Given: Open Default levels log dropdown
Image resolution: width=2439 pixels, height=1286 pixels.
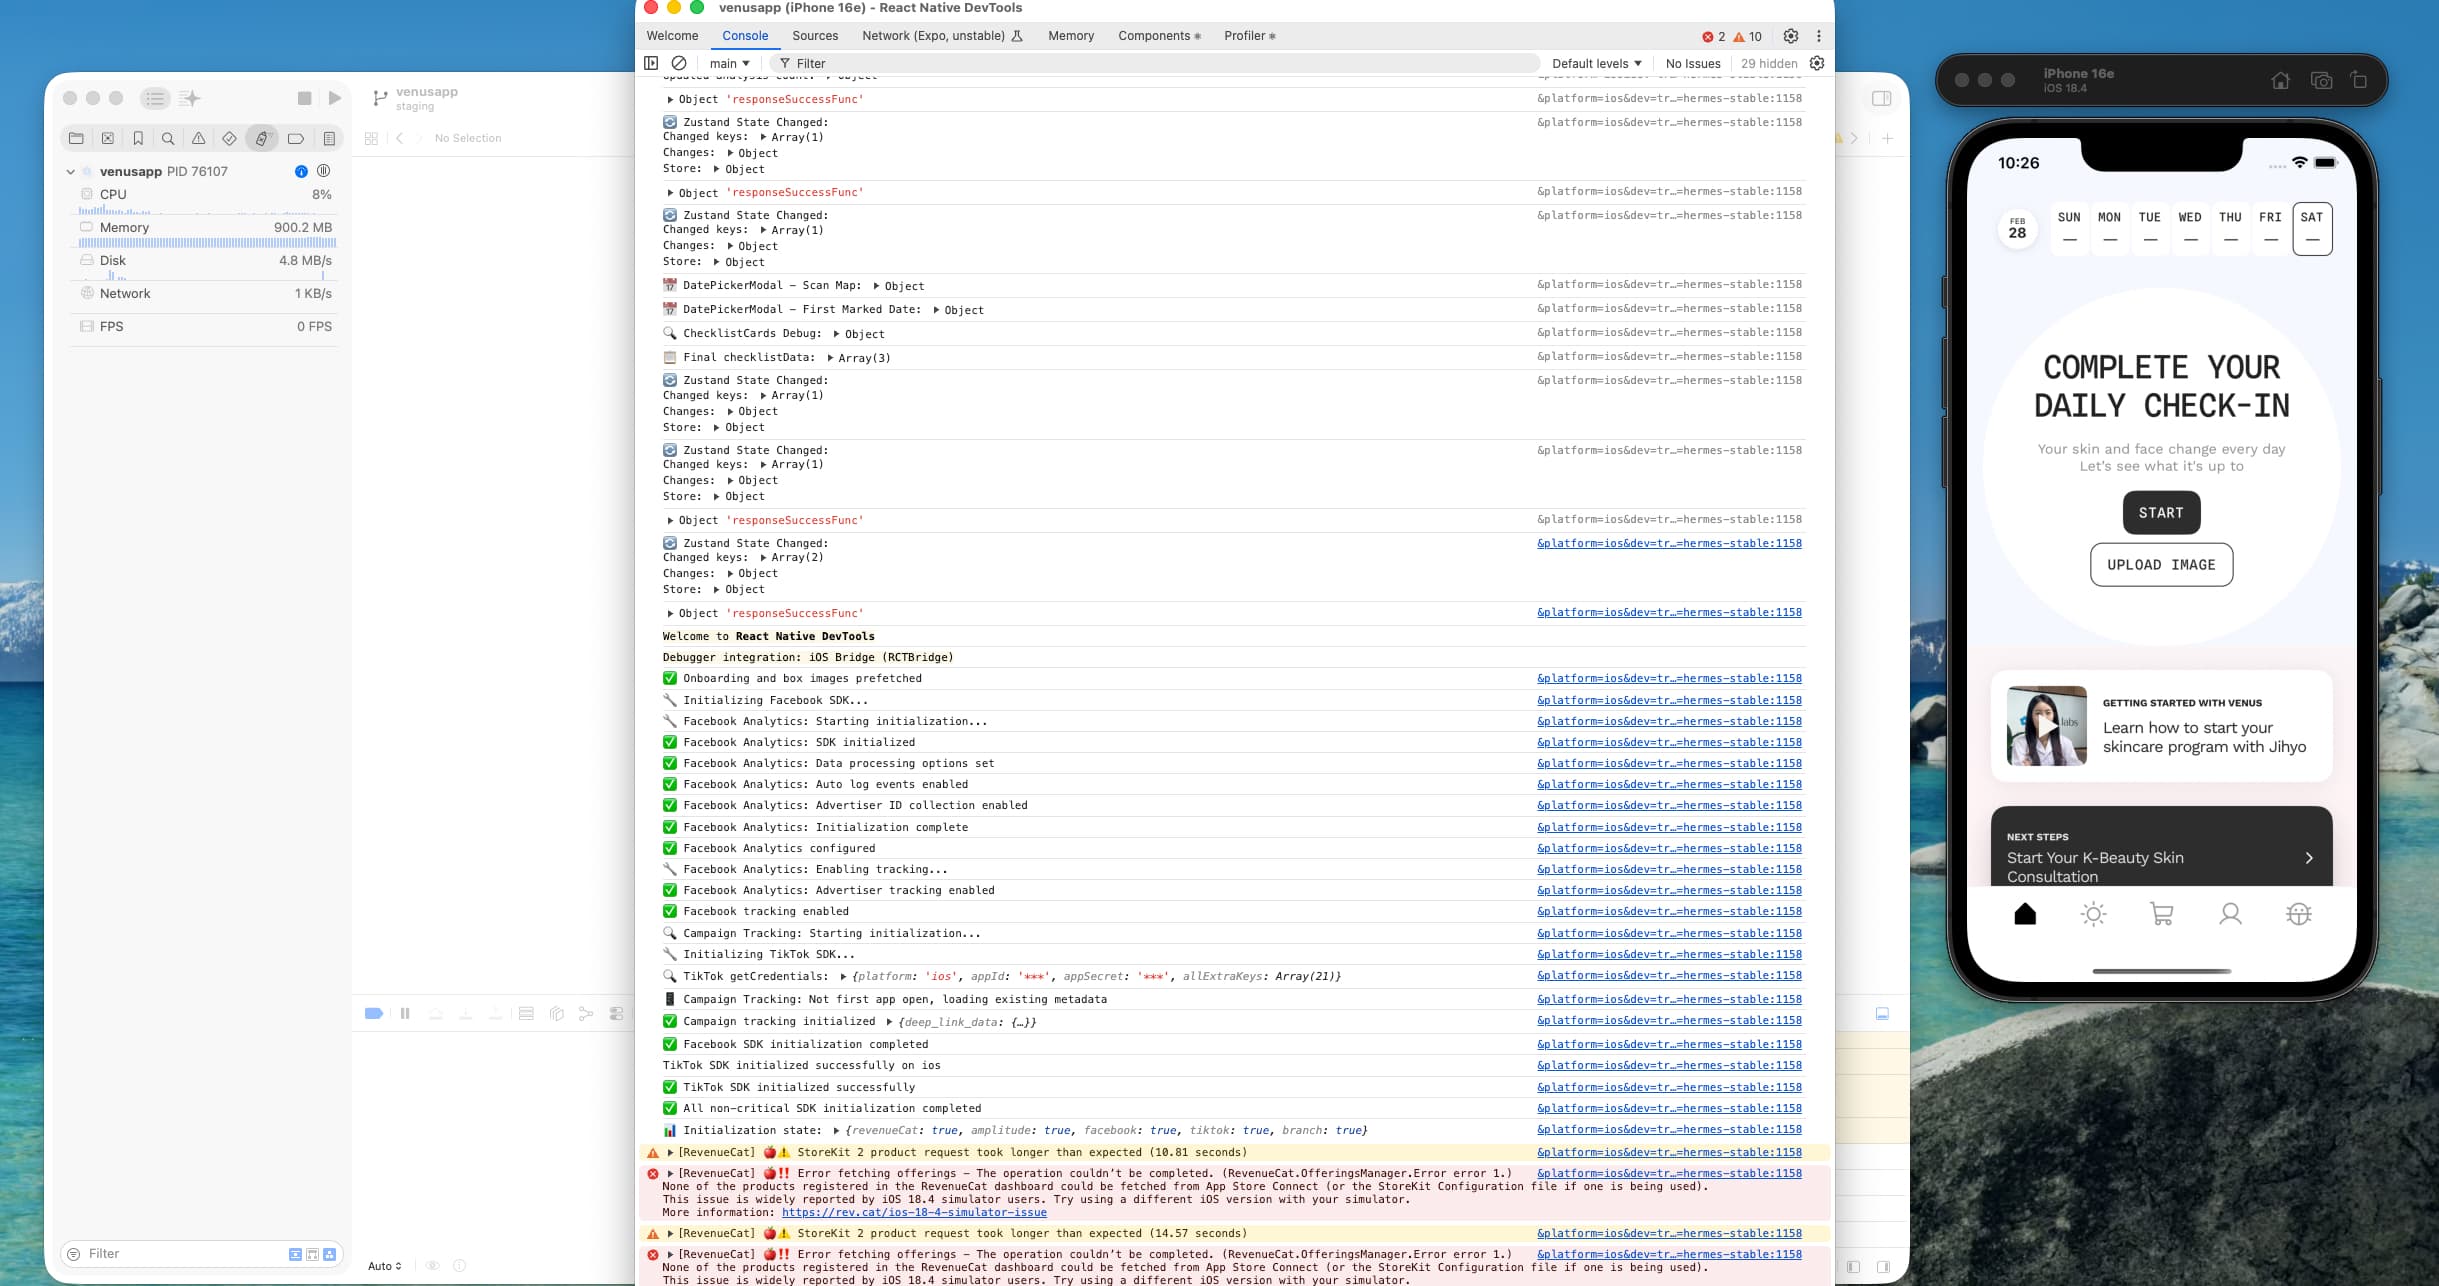Looking at the screenshot, I should 1596,63.
